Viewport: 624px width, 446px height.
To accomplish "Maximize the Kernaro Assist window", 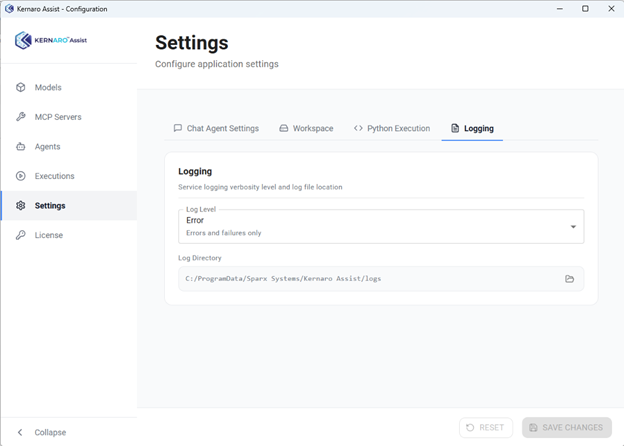I will (x=585, y=9).
